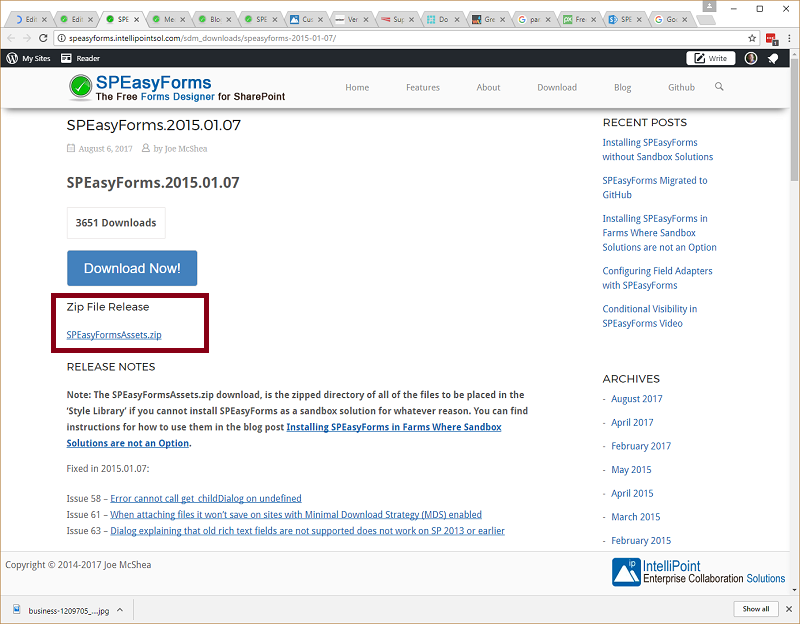This screenshot has width=800, height=624.
Task: Click the Write post button
Action: pyautogui.click(x=710, y=58)
